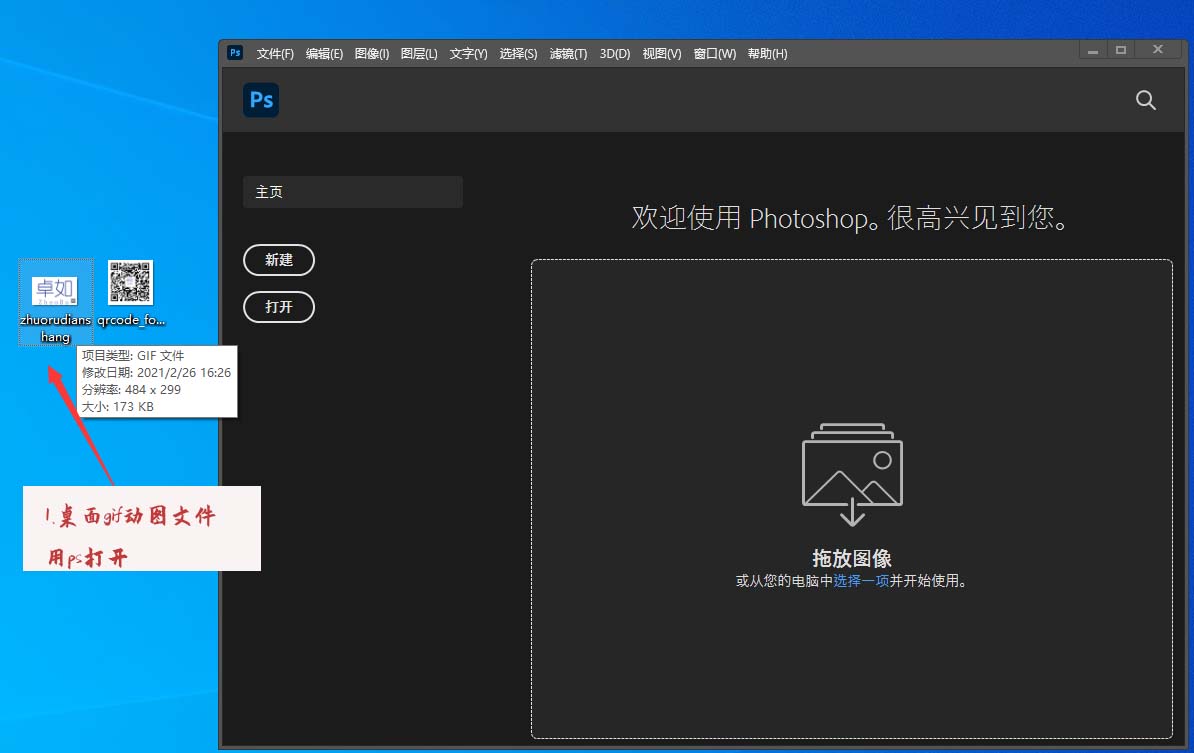Click the GIF file tooltip popup
Viewport: 1194px width, 753px height.
[x=157, y=381]
